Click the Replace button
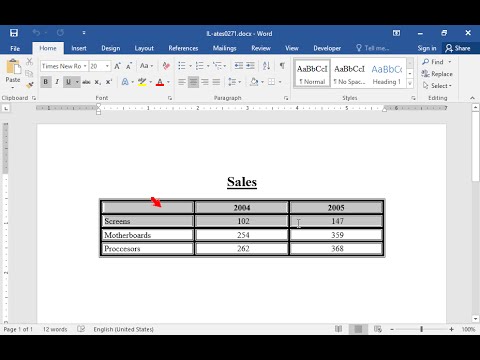The image size is (480, 360). (x=437, y=74)
